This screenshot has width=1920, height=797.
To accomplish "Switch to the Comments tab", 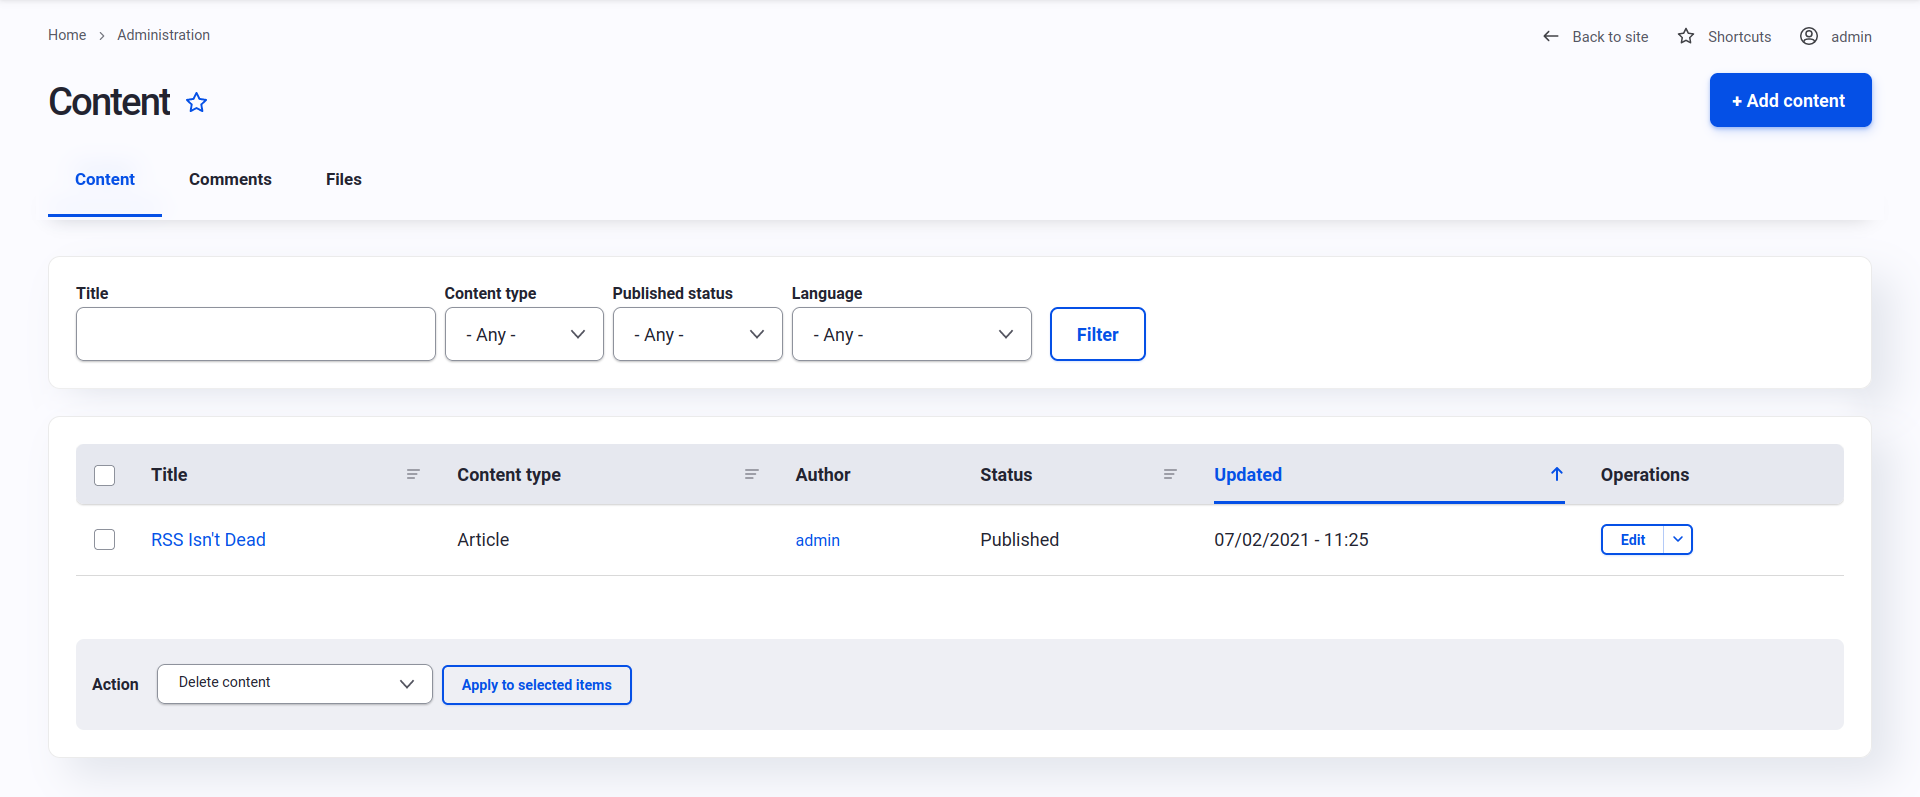I will pos(230,180).
